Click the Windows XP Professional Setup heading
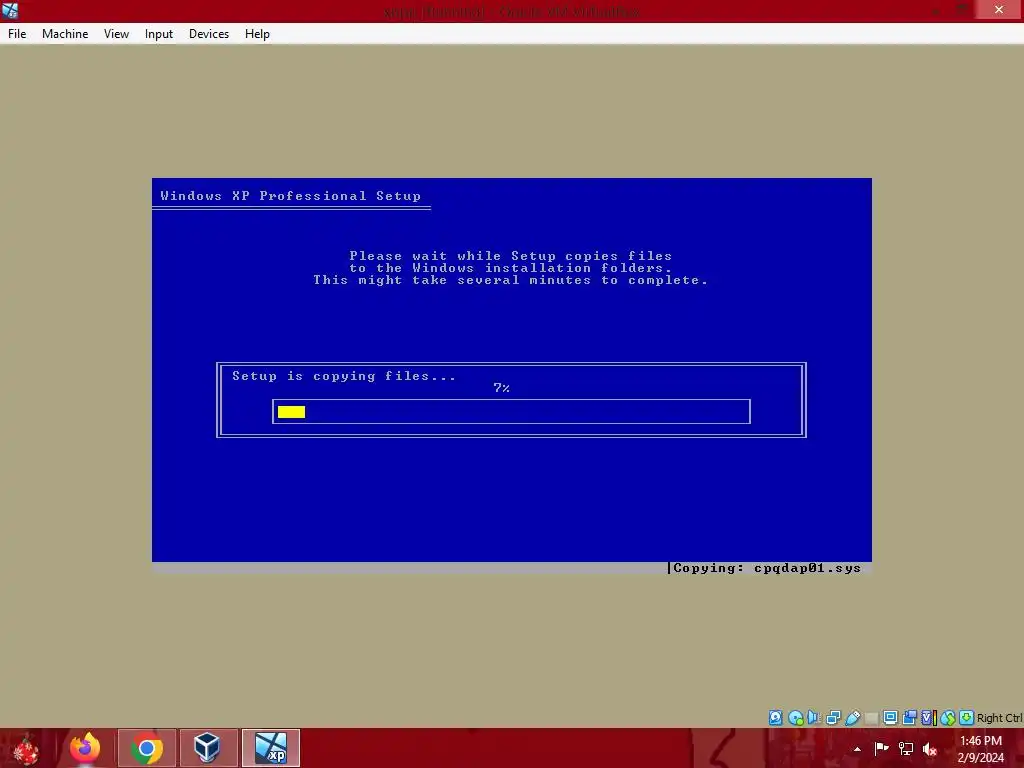Image resolution: width=1024 pixels, height=768 pixels. coord(291,196)
